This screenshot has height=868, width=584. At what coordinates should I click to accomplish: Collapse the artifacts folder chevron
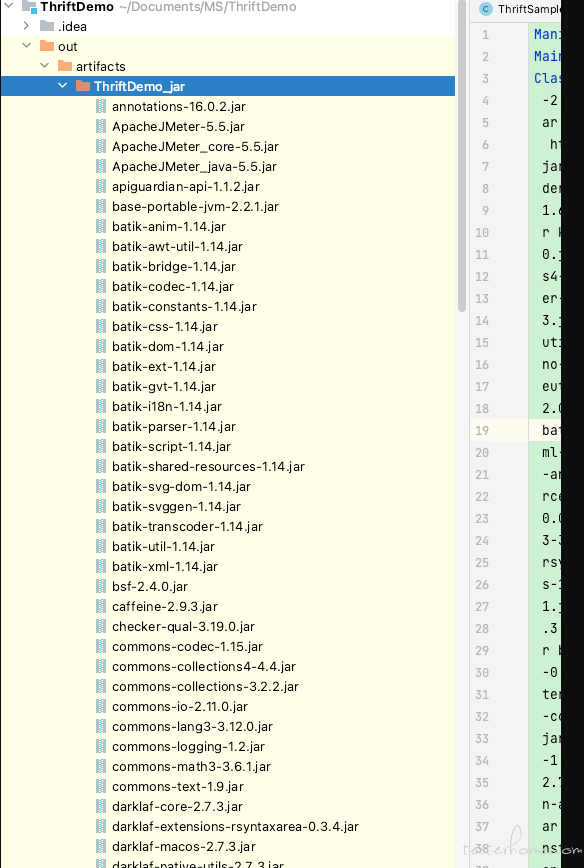(x=45, y=65)
